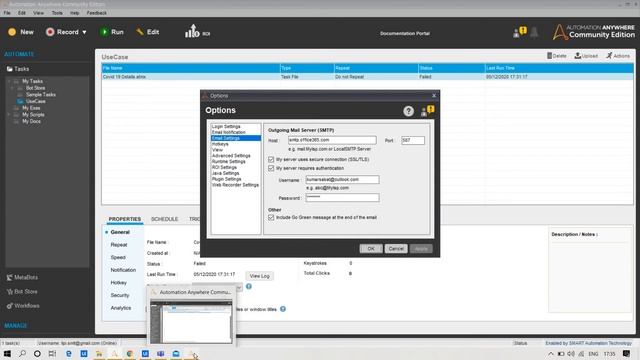Switch to the SCHEDULE tab
640x360 pixels.
pos(164,219)
